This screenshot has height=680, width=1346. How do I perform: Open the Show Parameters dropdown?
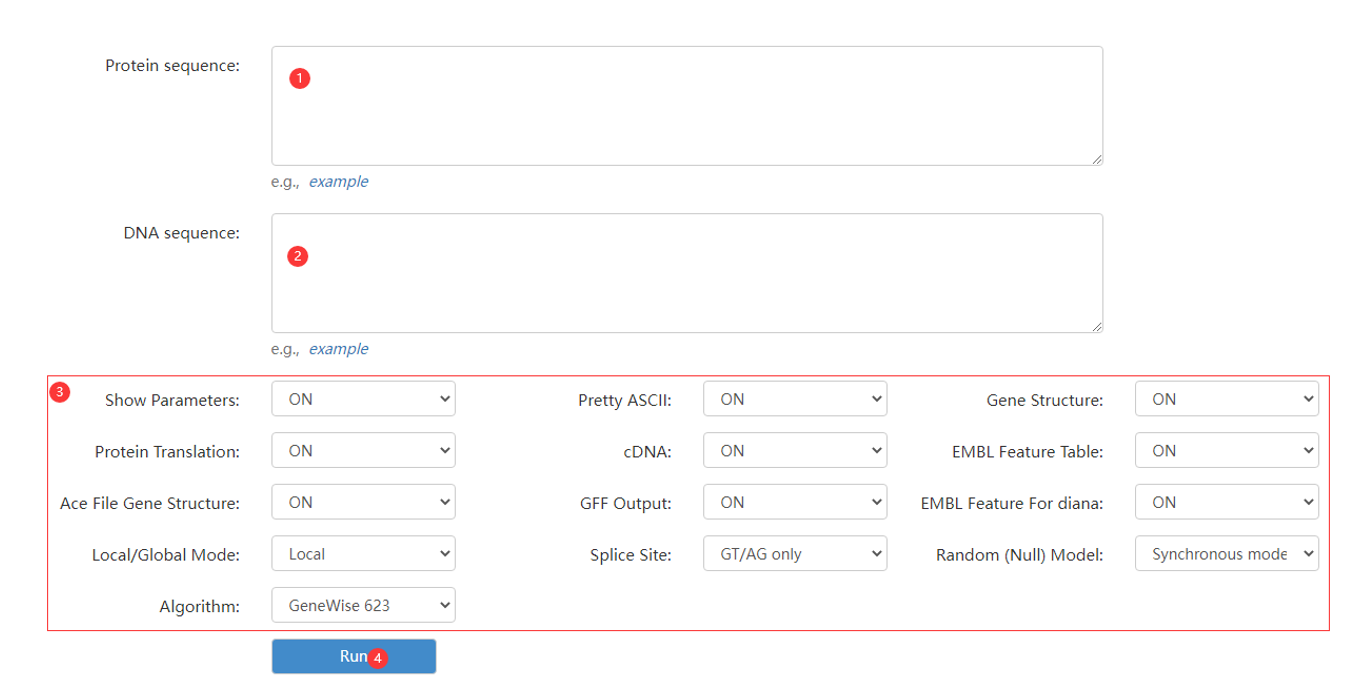(363, 399)
